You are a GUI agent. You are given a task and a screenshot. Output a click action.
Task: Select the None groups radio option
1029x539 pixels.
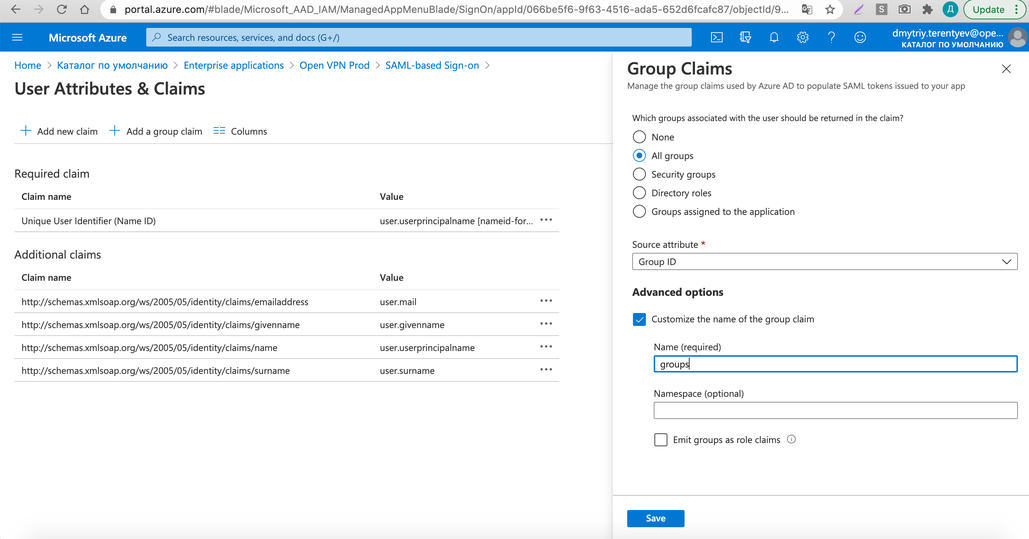click(639, 137)
